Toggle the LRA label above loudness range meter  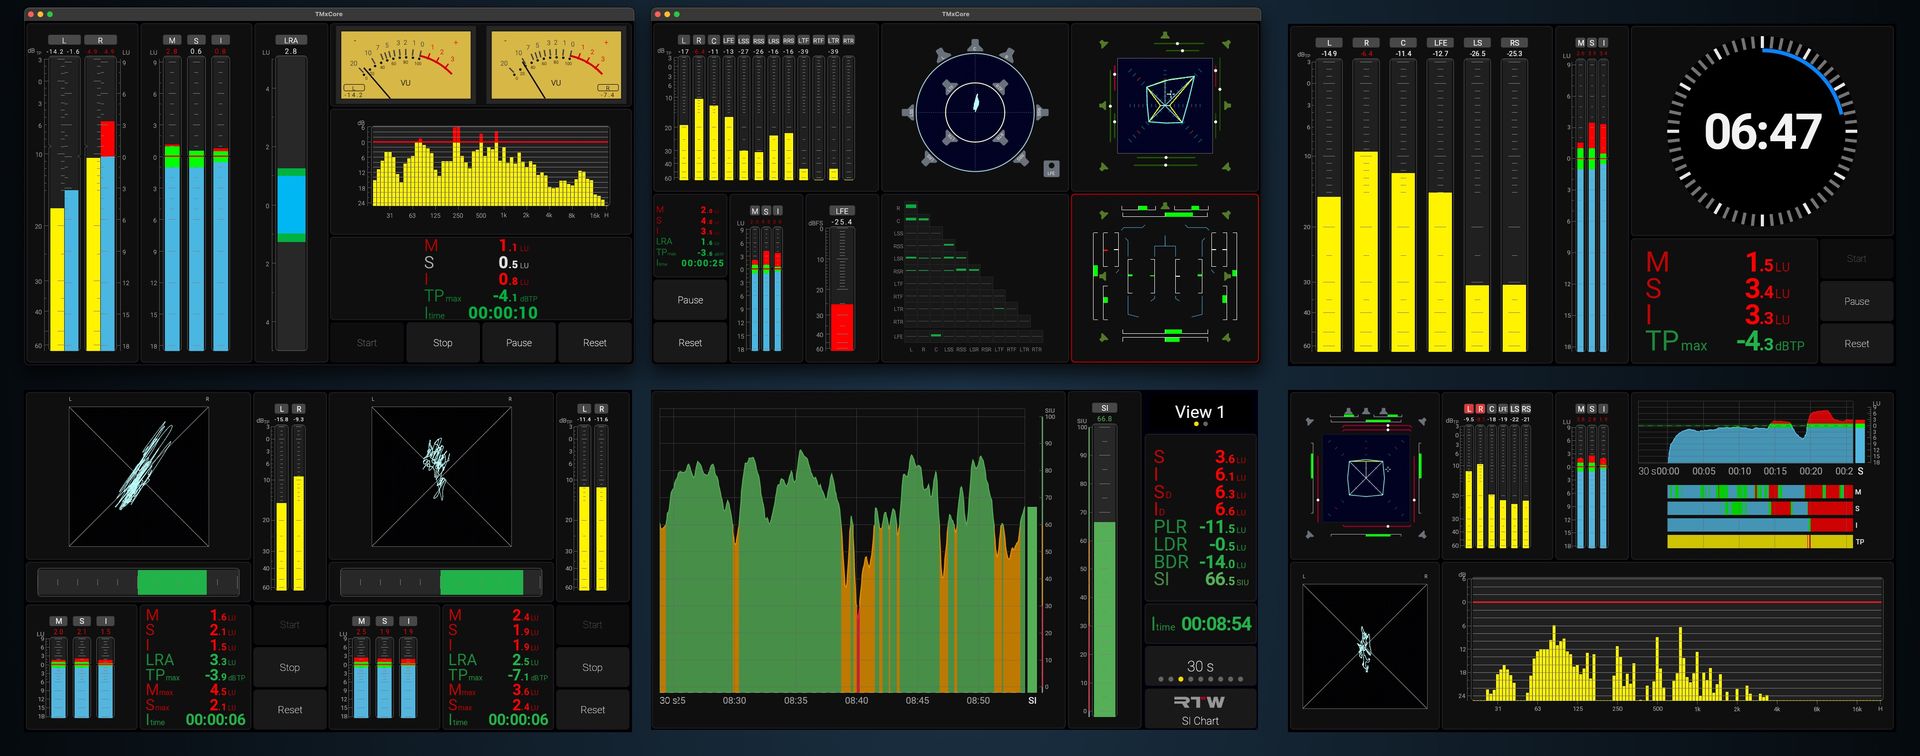pos(290,40)
